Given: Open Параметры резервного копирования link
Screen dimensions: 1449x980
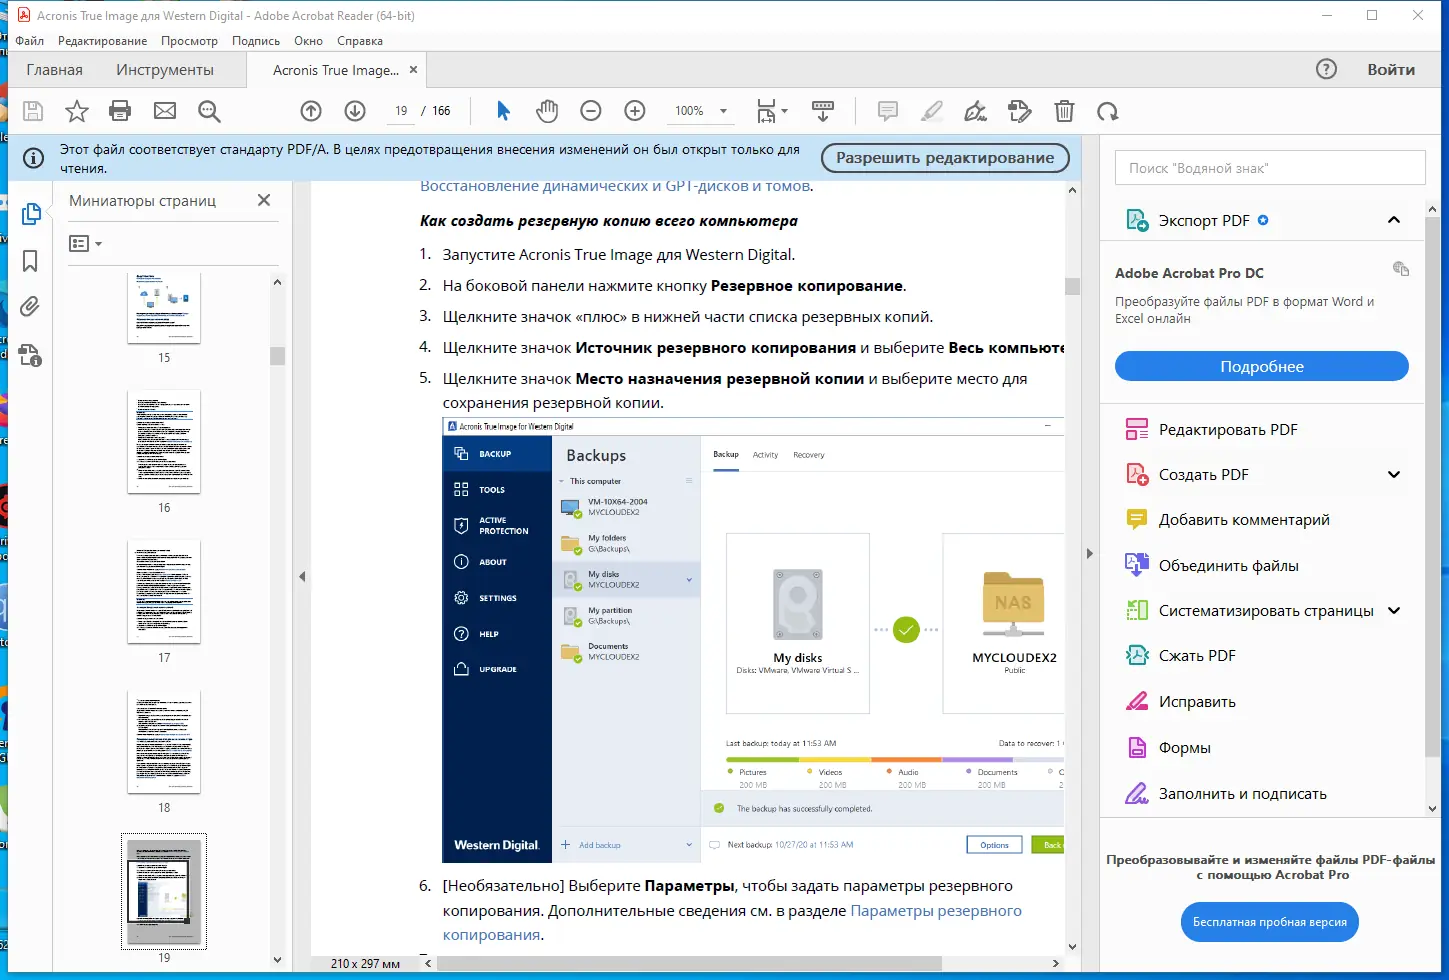Looking at the screenshot, I should [936, 911].
